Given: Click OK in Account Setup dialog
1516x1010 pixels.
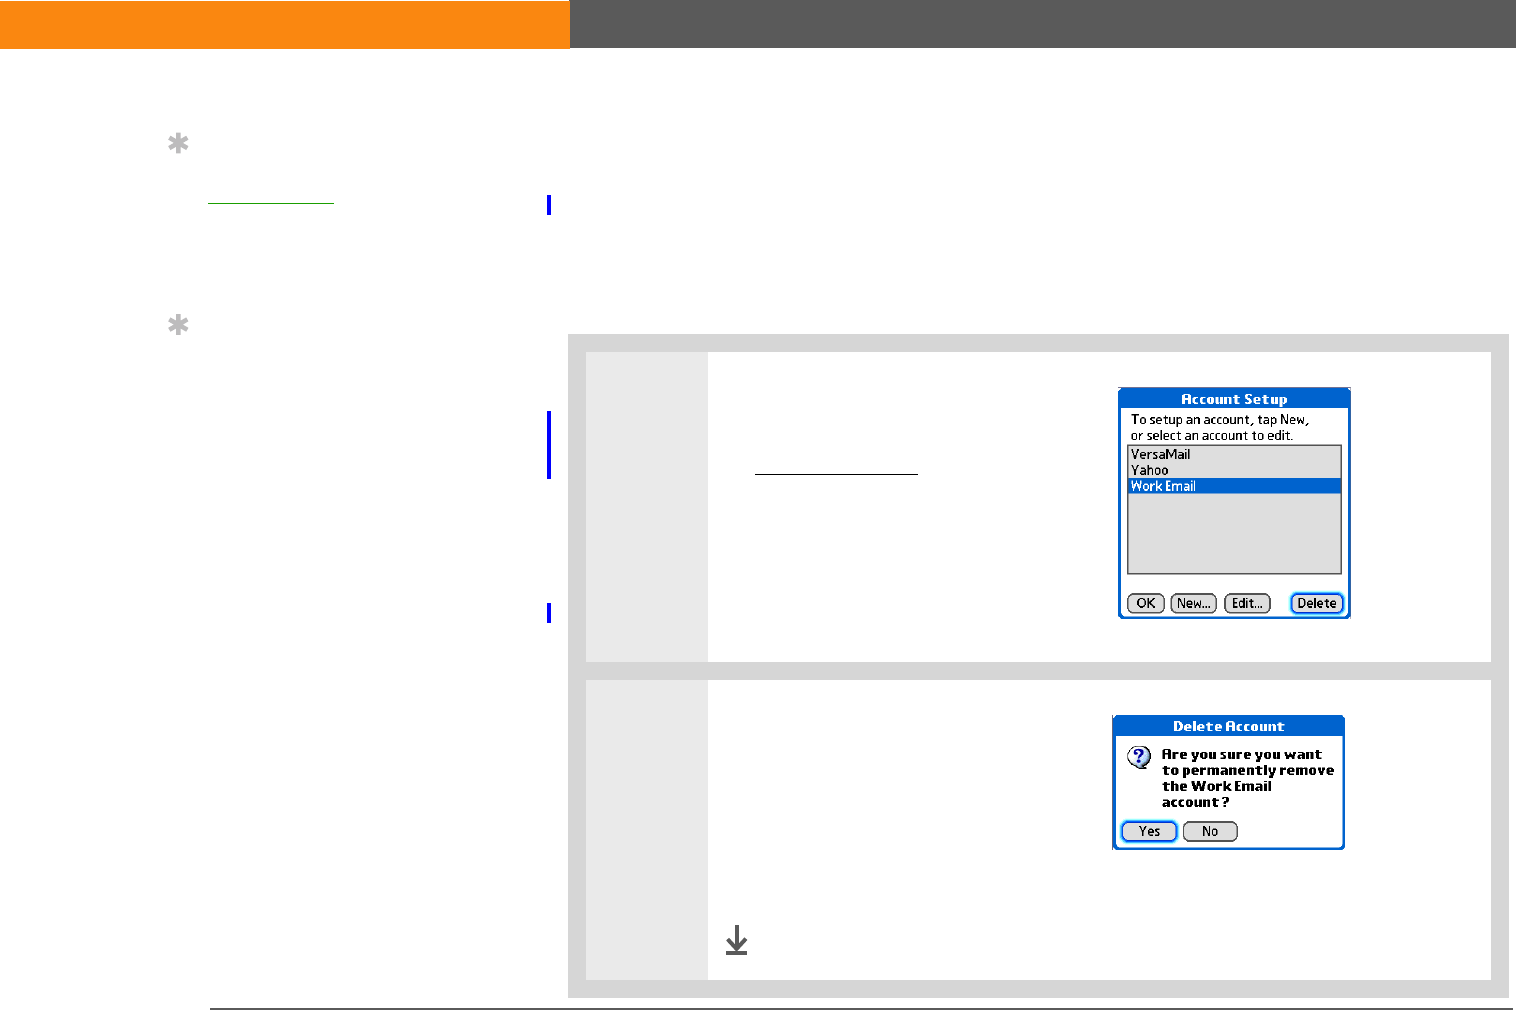Looking at the screenshot, I should click(x=1145, y=603).
